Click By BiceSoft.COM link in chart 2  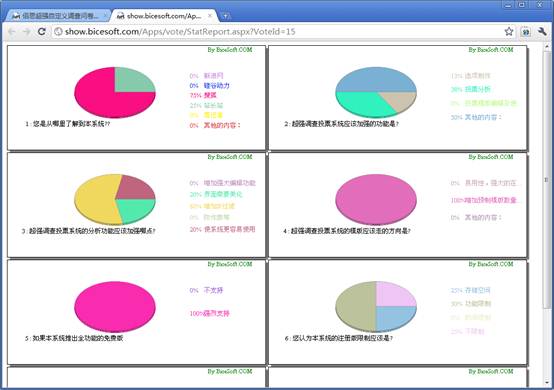pos(491,50)
